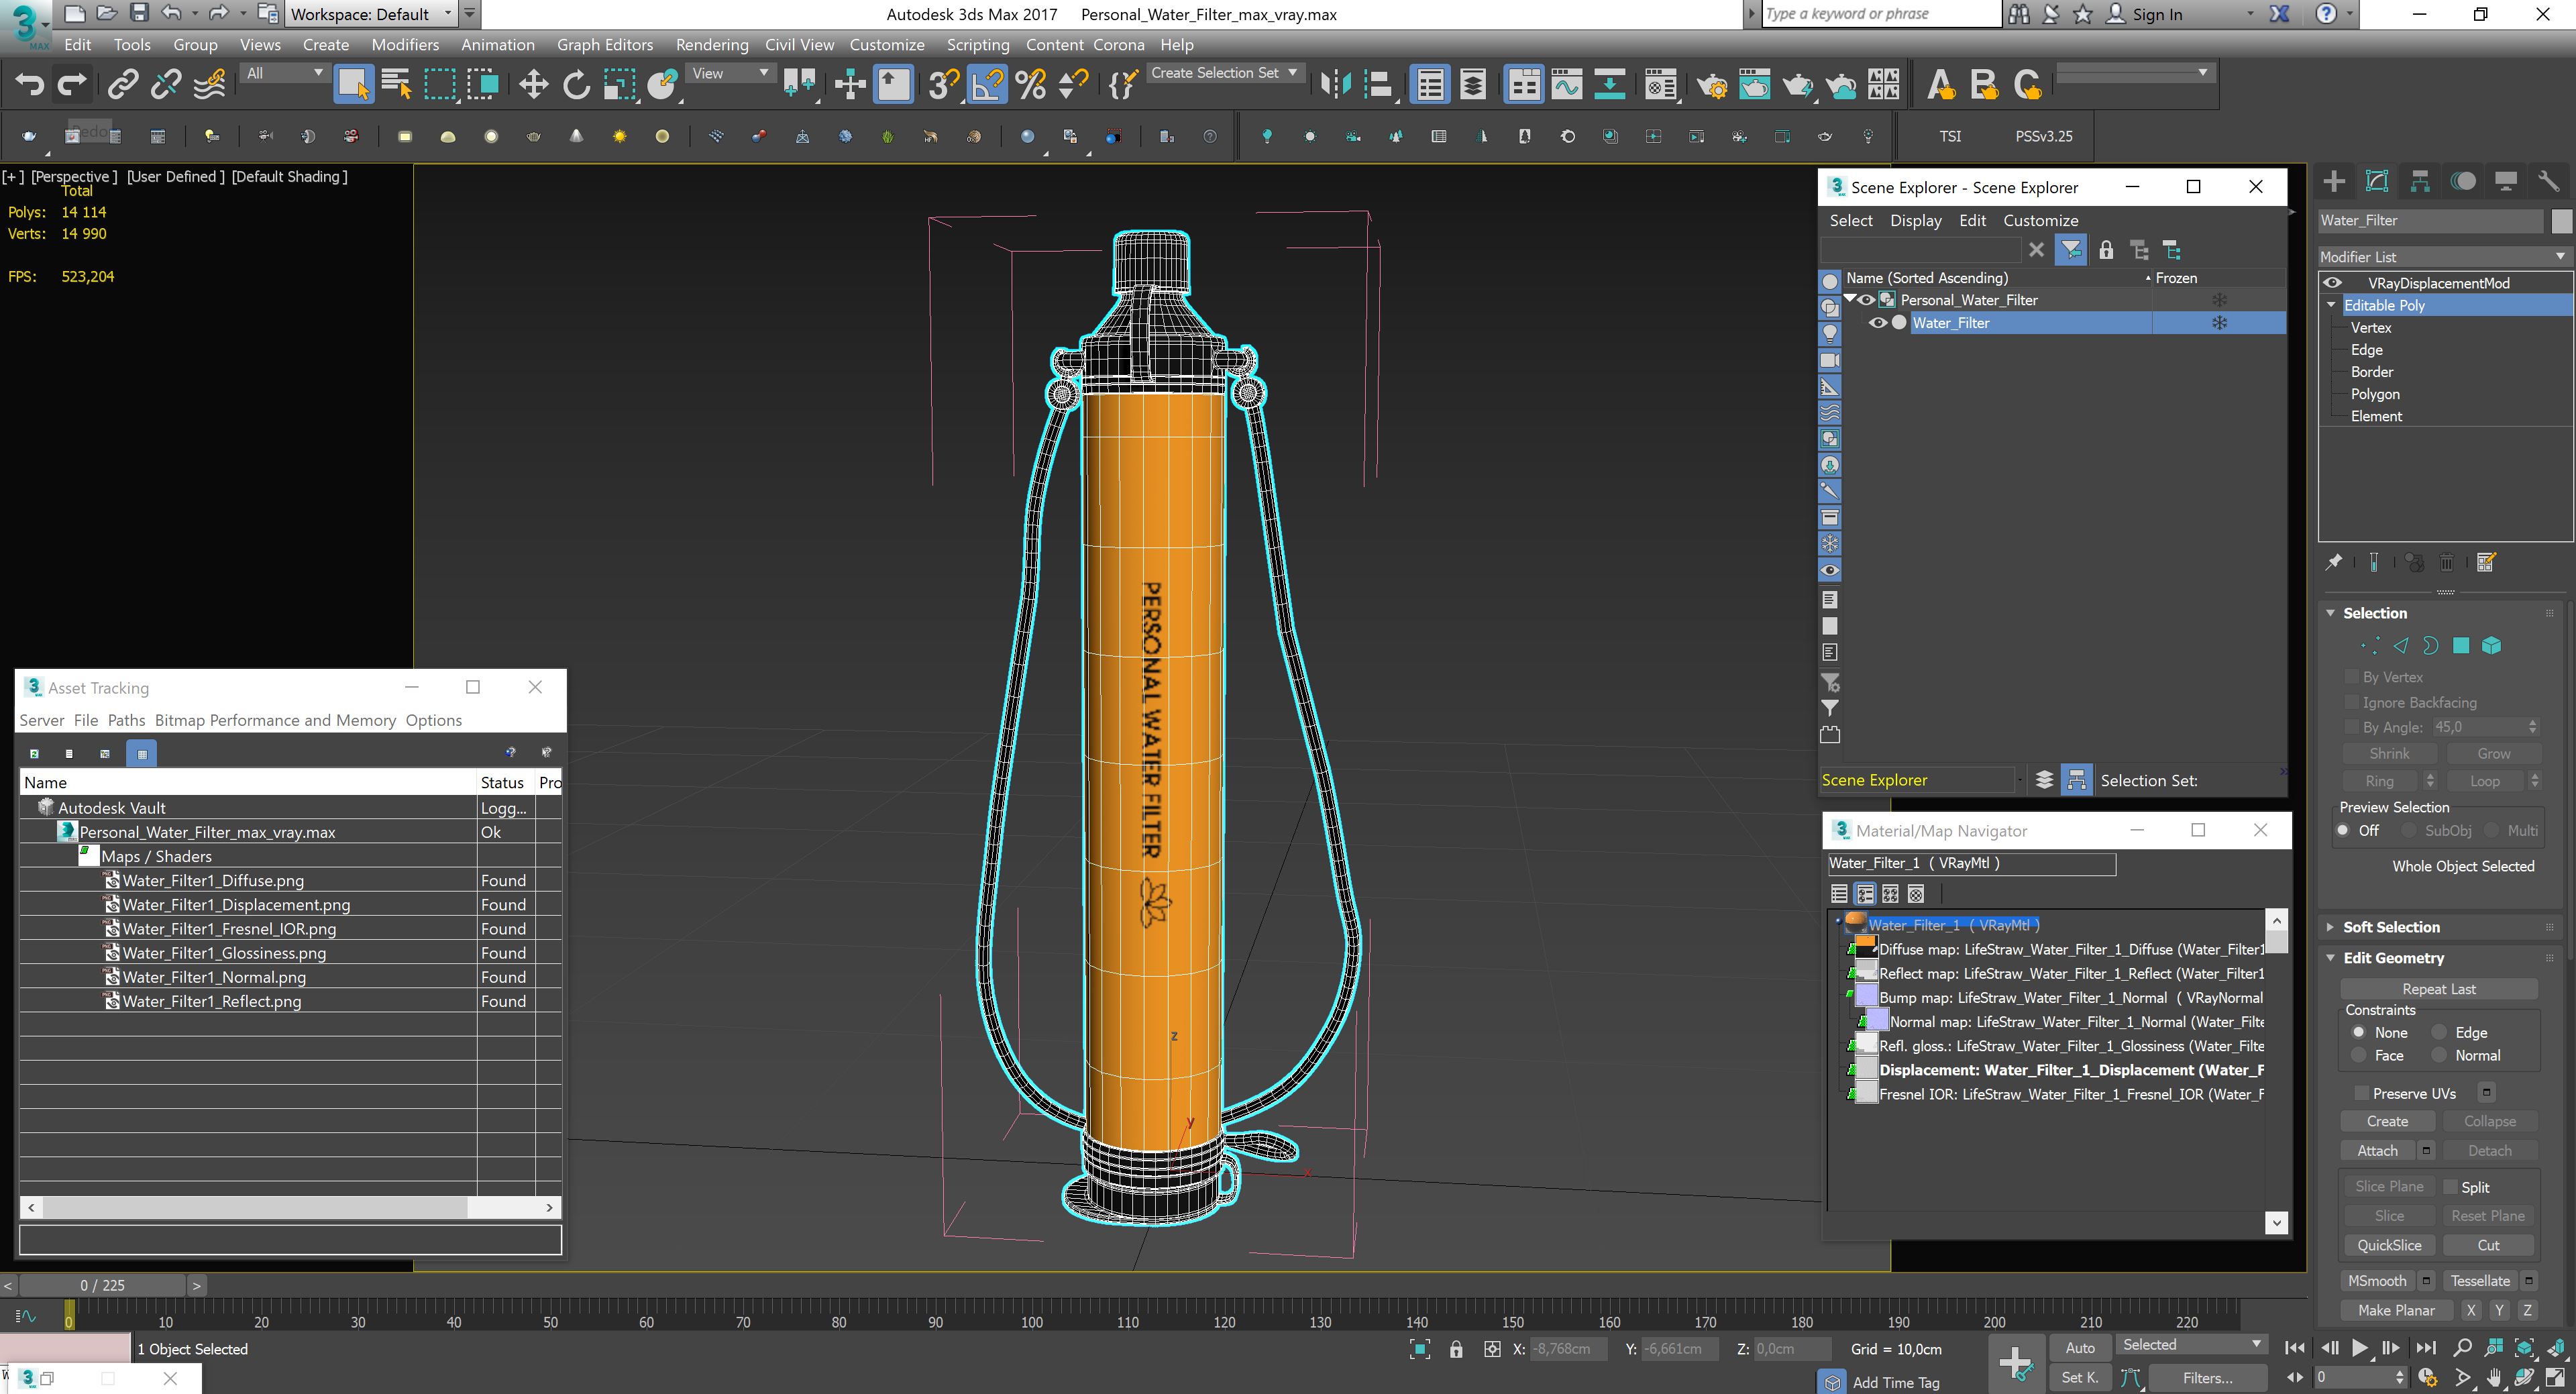Open the Modifiers menu
Screen dimensions: 2576x1394
coord(404,45)
